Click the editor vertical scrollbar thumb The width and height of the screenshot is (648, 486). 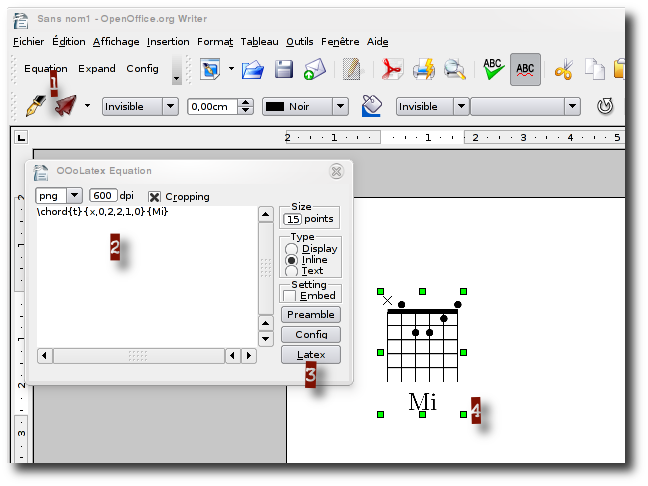coord(266,269)
